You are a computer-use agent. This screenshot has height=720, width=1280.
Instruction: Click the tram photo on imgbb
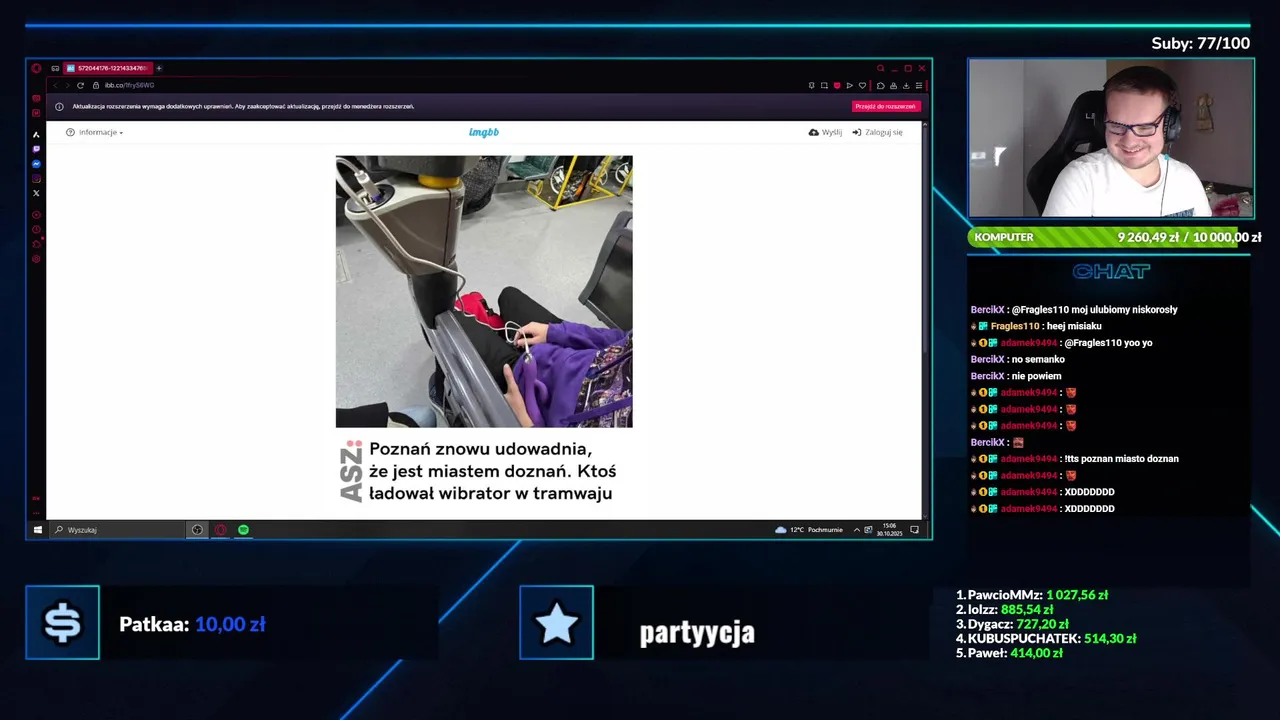[484, 291]
